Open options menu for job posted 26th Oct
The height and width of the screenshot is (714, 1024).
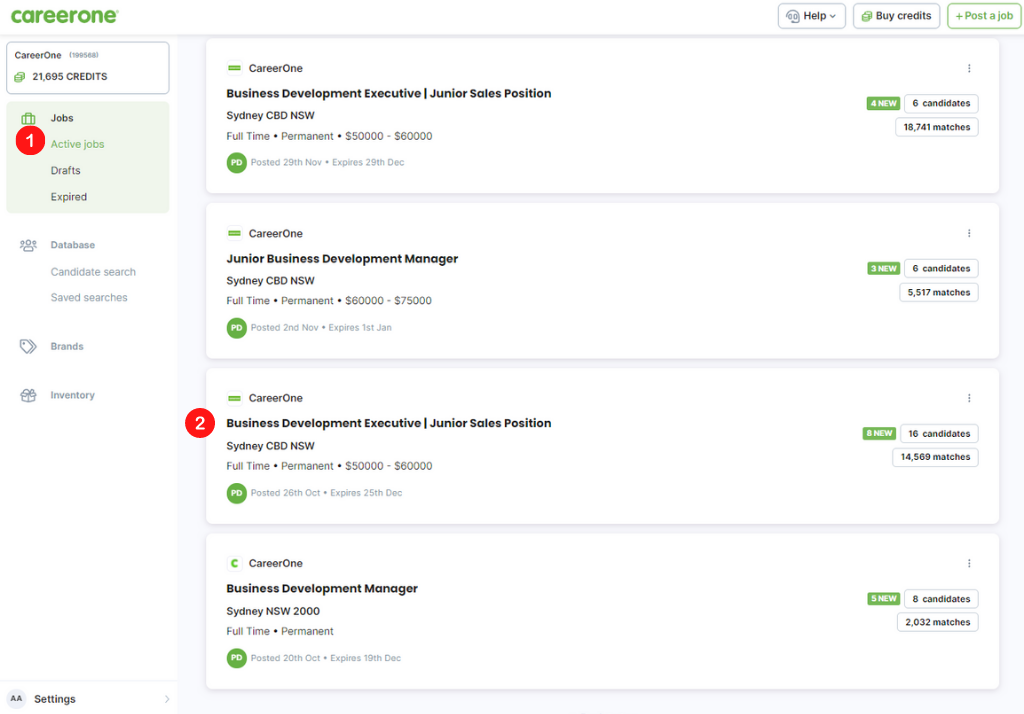(969, 398)
